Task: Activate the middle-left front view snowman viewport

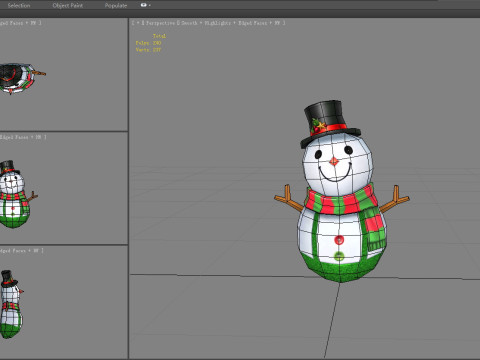Action: [x=64, y=188]
